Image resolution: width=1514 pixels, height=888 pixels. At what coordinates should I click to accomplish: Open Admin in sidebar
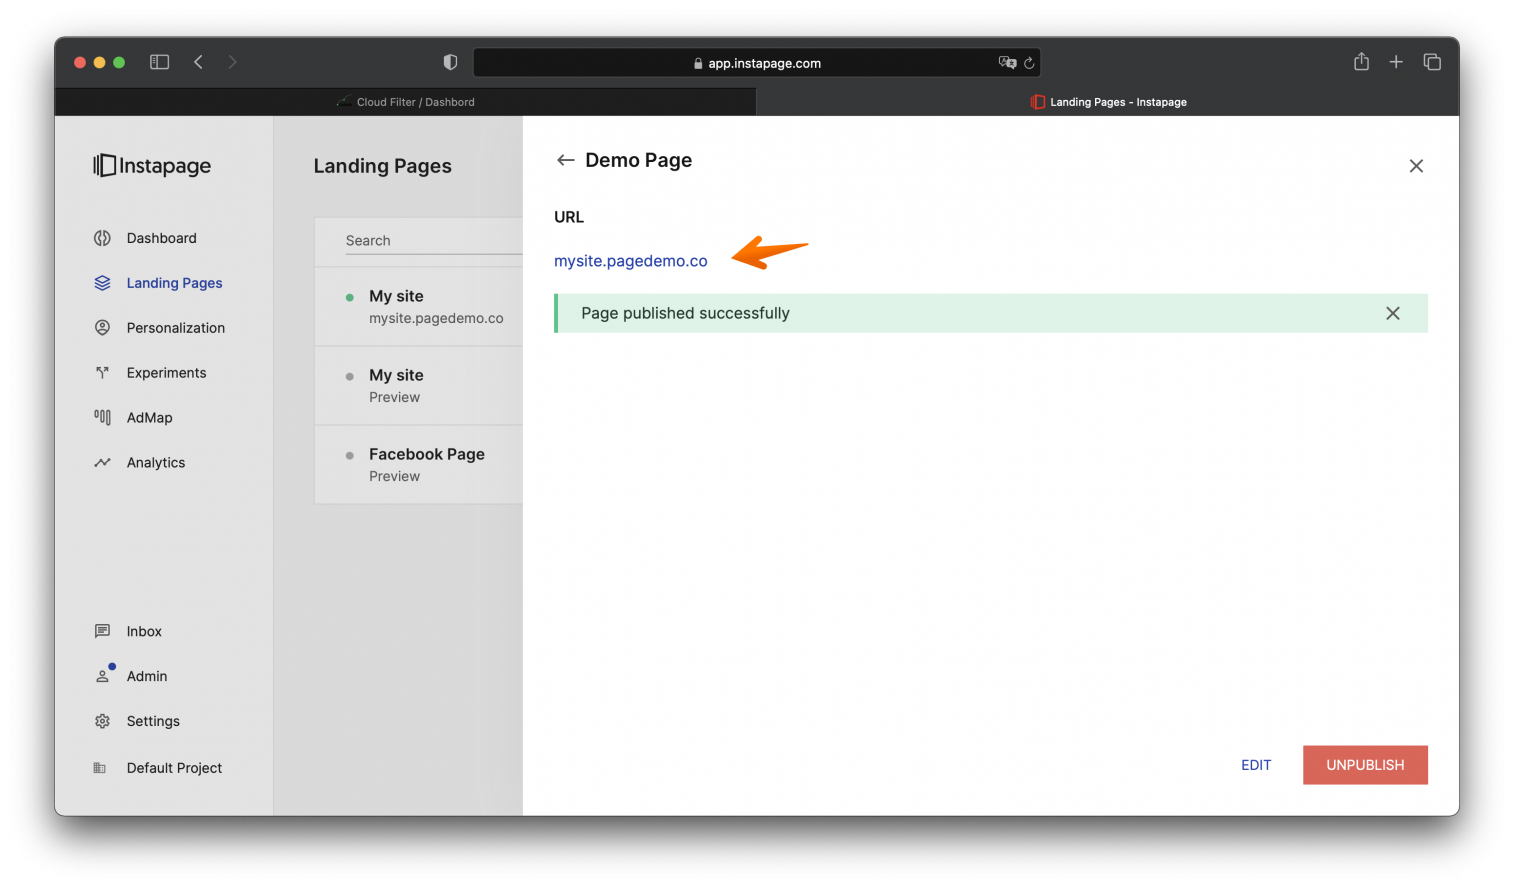(146, 676)
